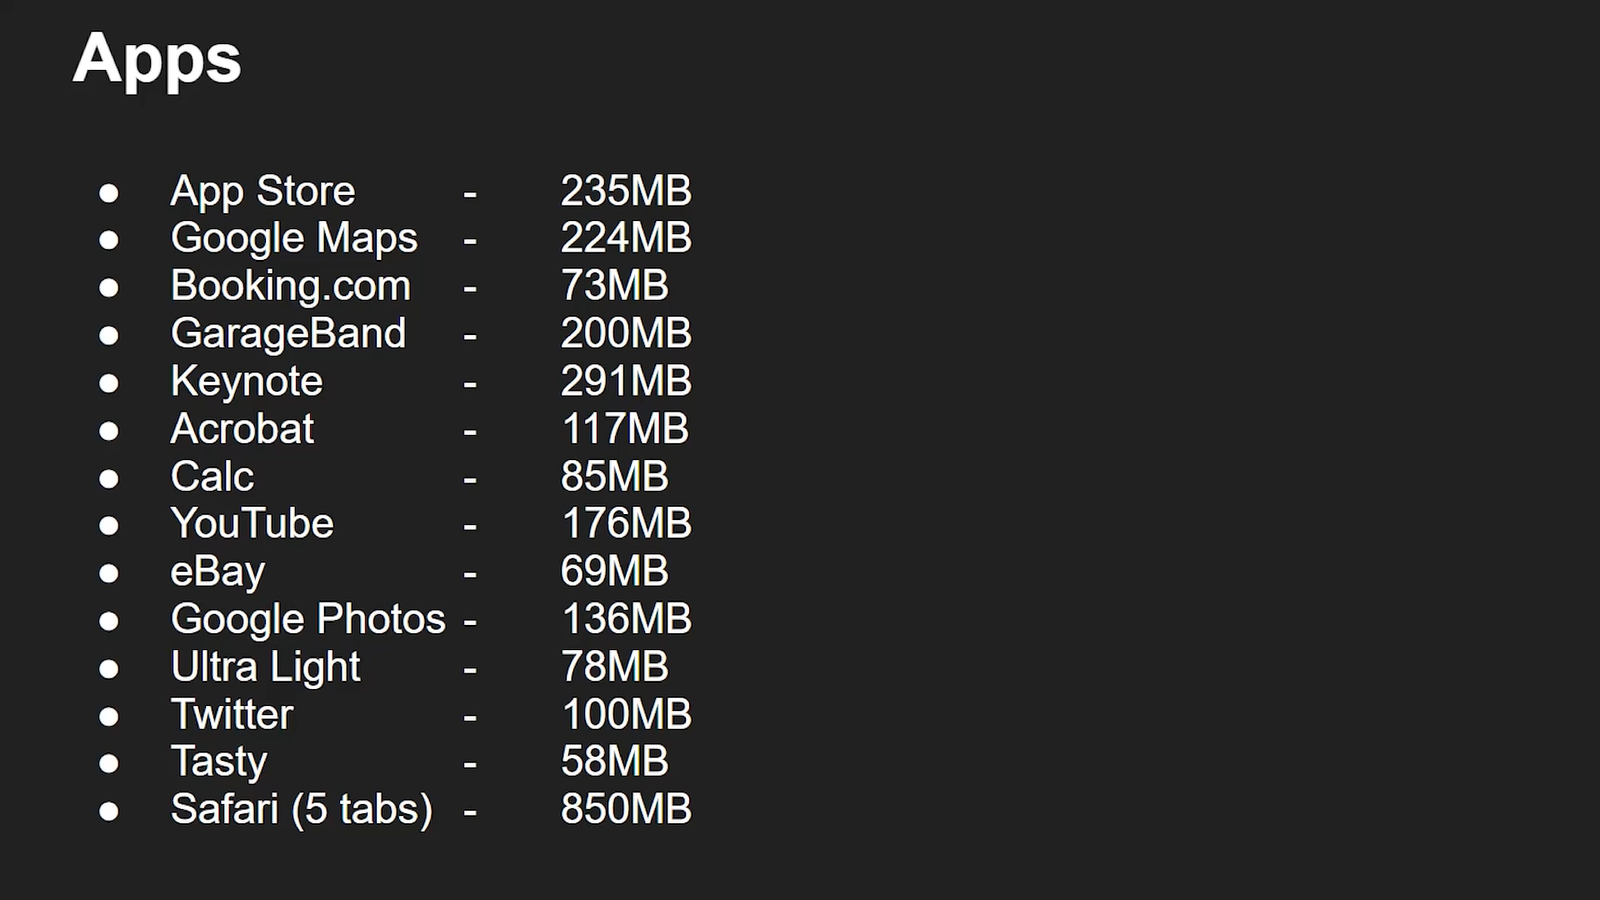Select the "YouTube" app name
This screenshot has width=1600, height=900.
coord(252,524)
